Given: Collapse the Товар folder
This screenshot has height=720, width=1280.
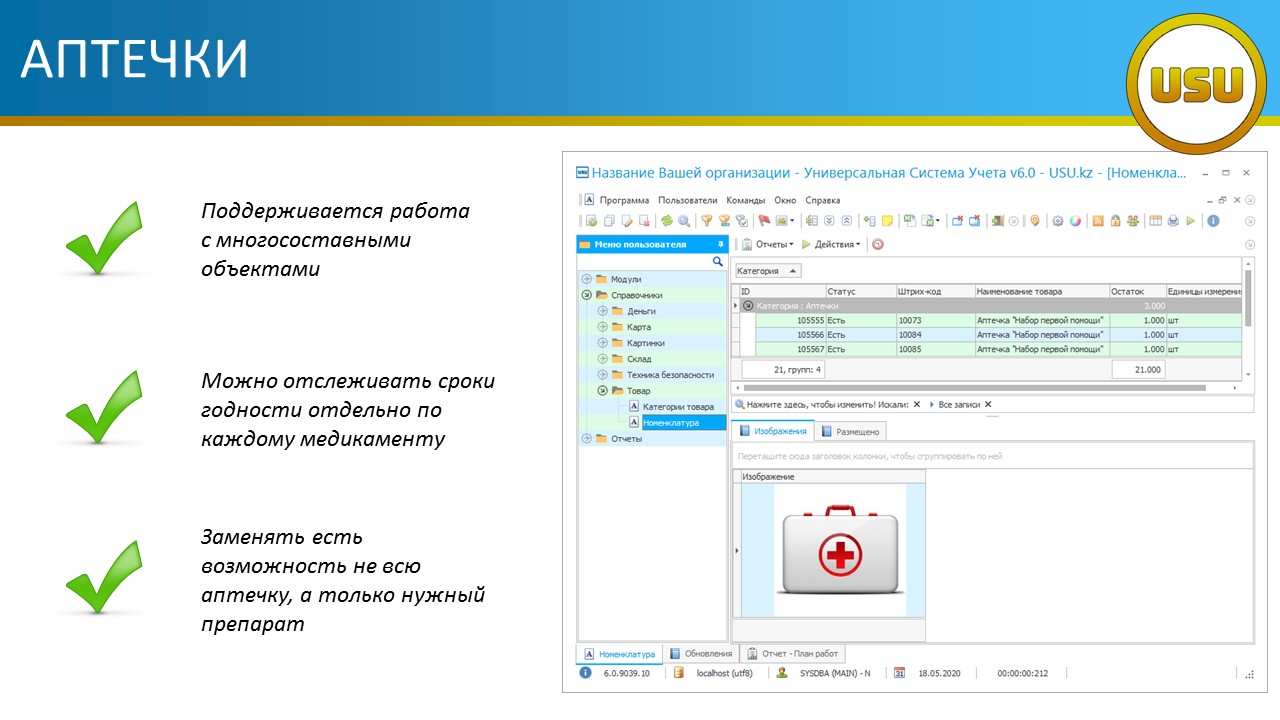Looking at the screenshot, I should (x=602, y=391).
